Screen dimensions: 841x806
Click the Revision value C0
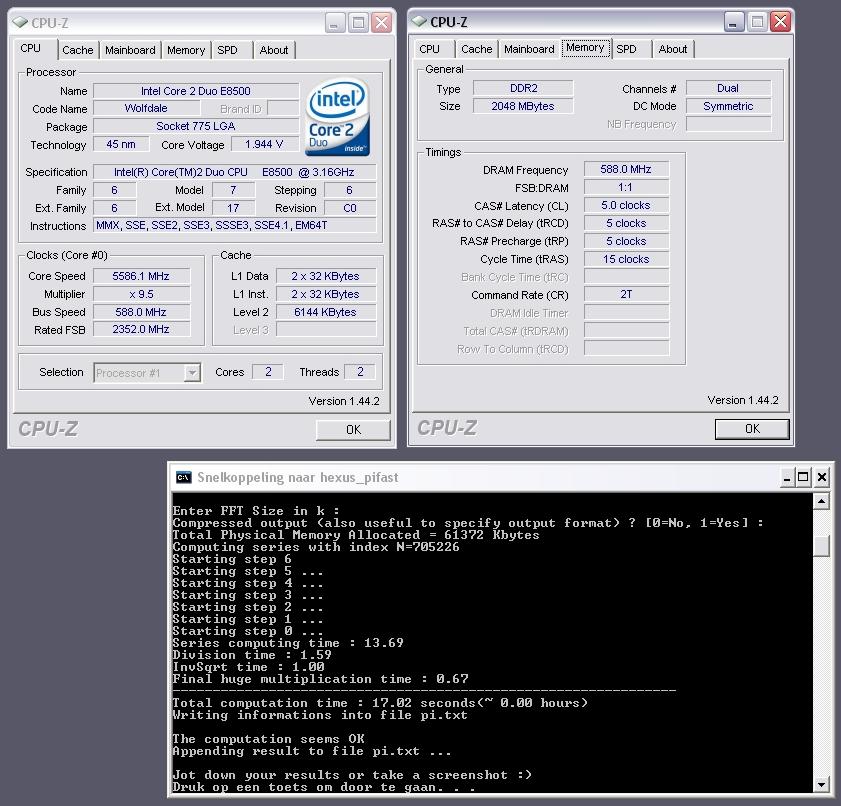click(350, 208)
